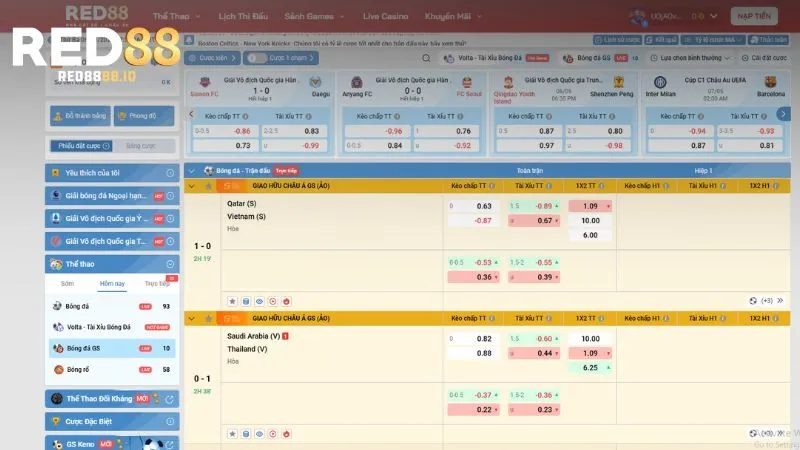Switch to the Phiếu đặt cược tab

81,146
